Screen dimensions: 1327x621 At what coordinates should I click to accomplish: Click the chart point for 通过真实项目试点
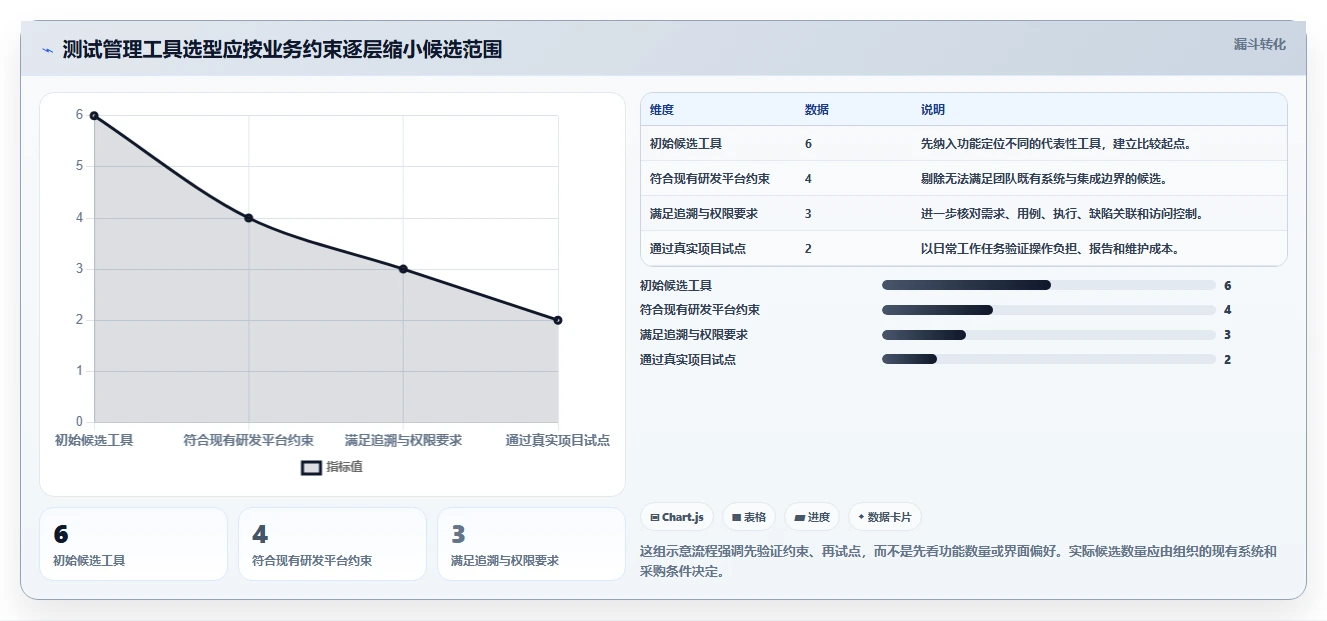(x=558, y=320)
